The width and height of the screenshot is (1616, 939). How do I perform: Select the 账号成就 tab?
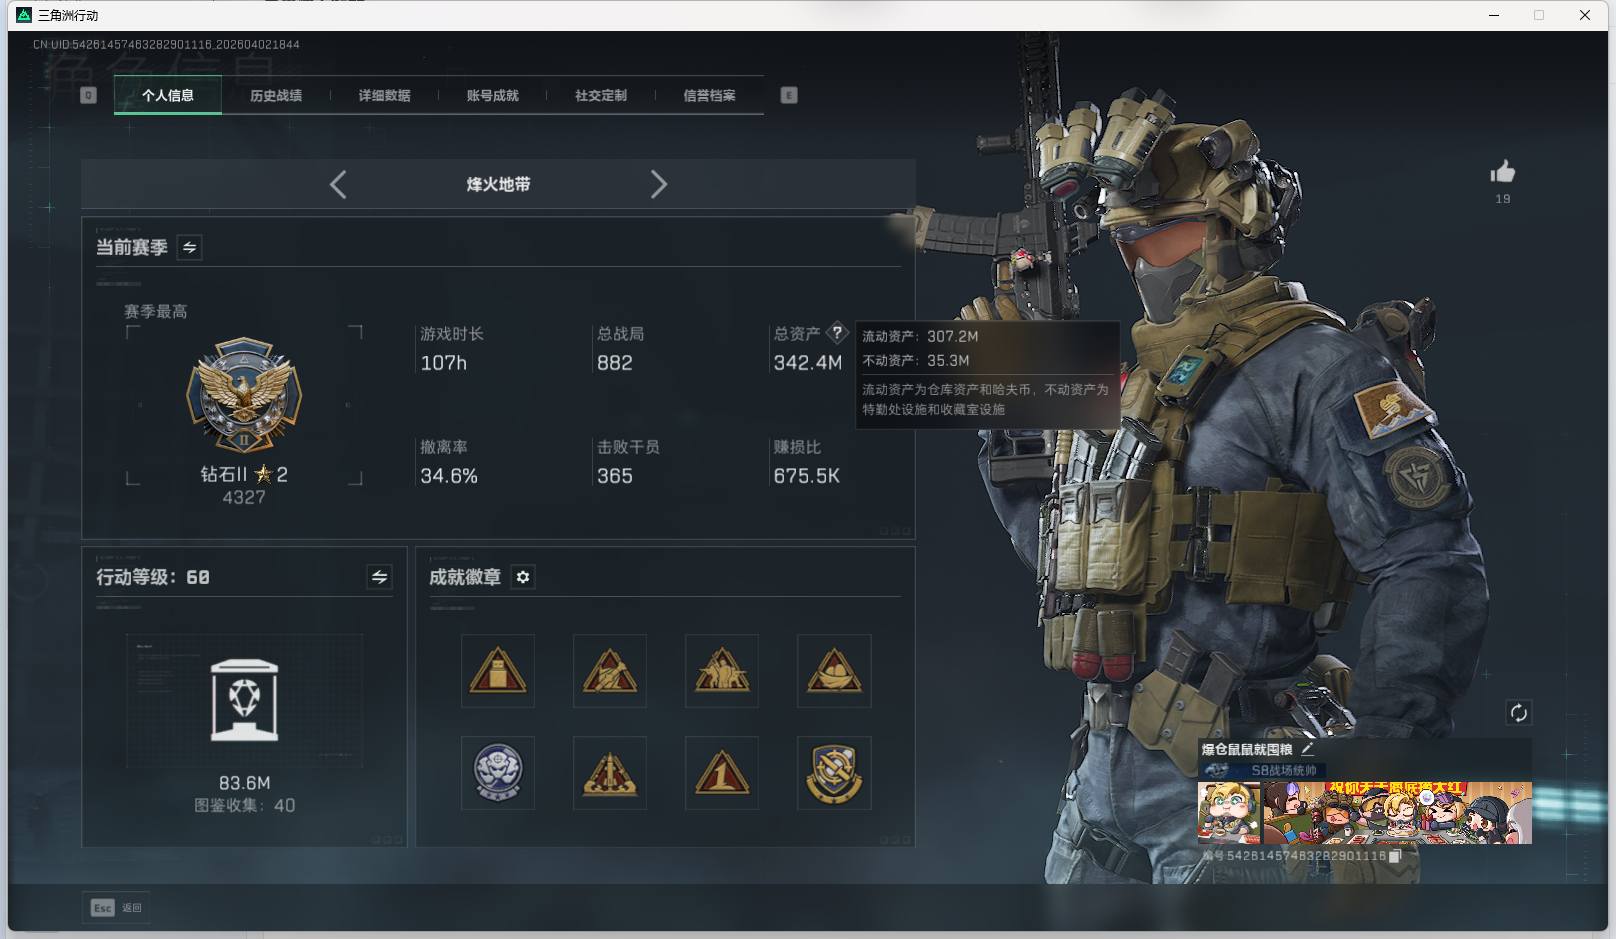[x=492, y=95]
